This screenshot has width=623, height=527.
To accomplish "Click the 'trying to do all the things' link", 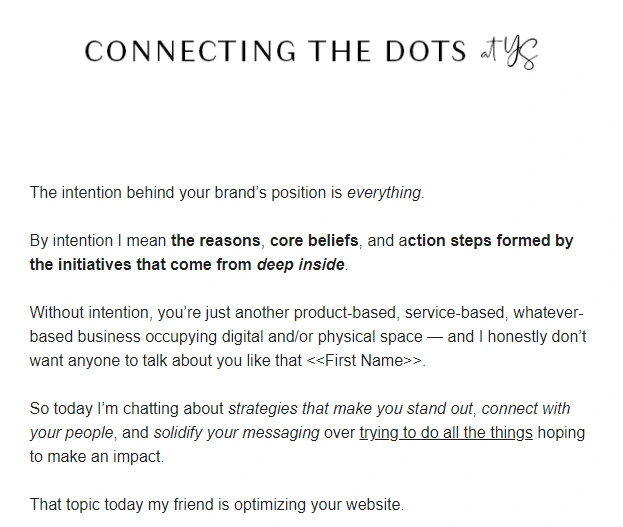I will [x=446, y=433].
